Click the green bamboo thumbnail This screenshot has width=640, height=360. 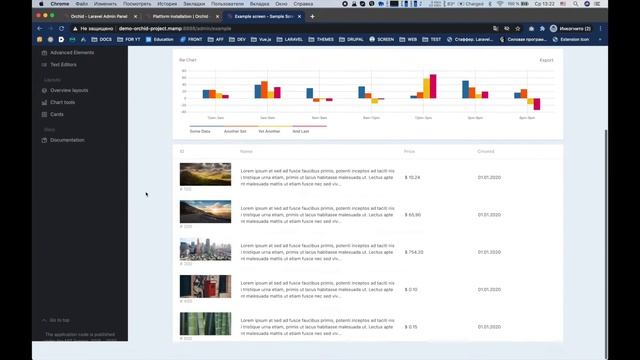[205, 324]
